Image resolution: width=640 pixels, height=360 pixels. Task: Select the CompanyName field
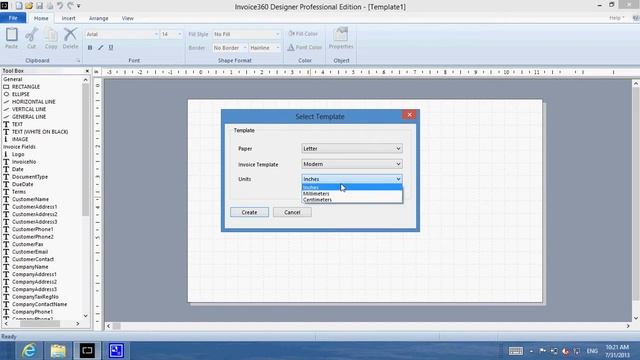(30, 267)
